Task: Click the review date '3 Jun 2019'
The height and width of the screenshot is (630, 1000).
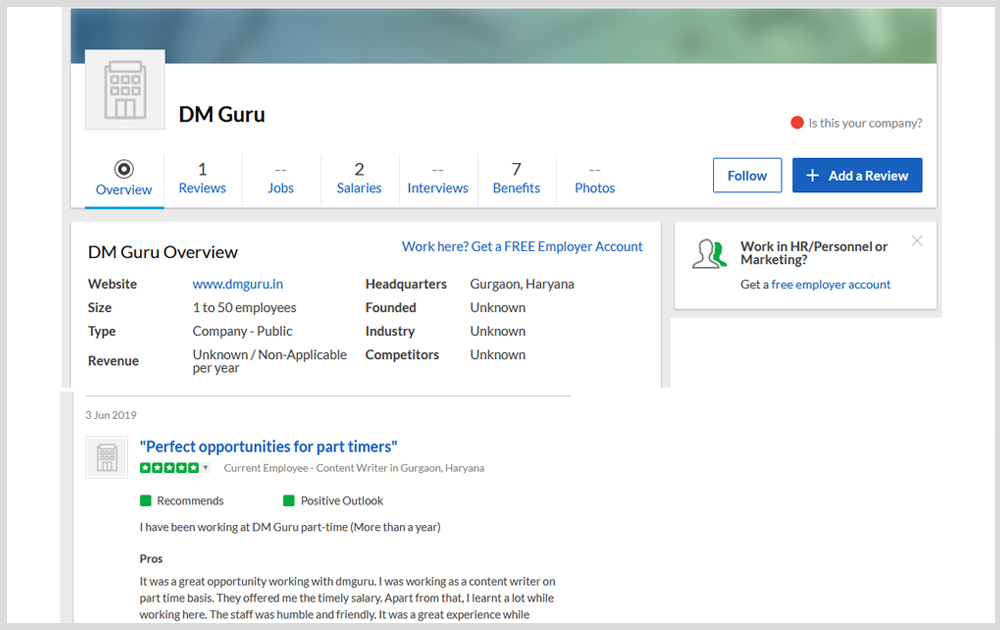Action: coord(111,415)
